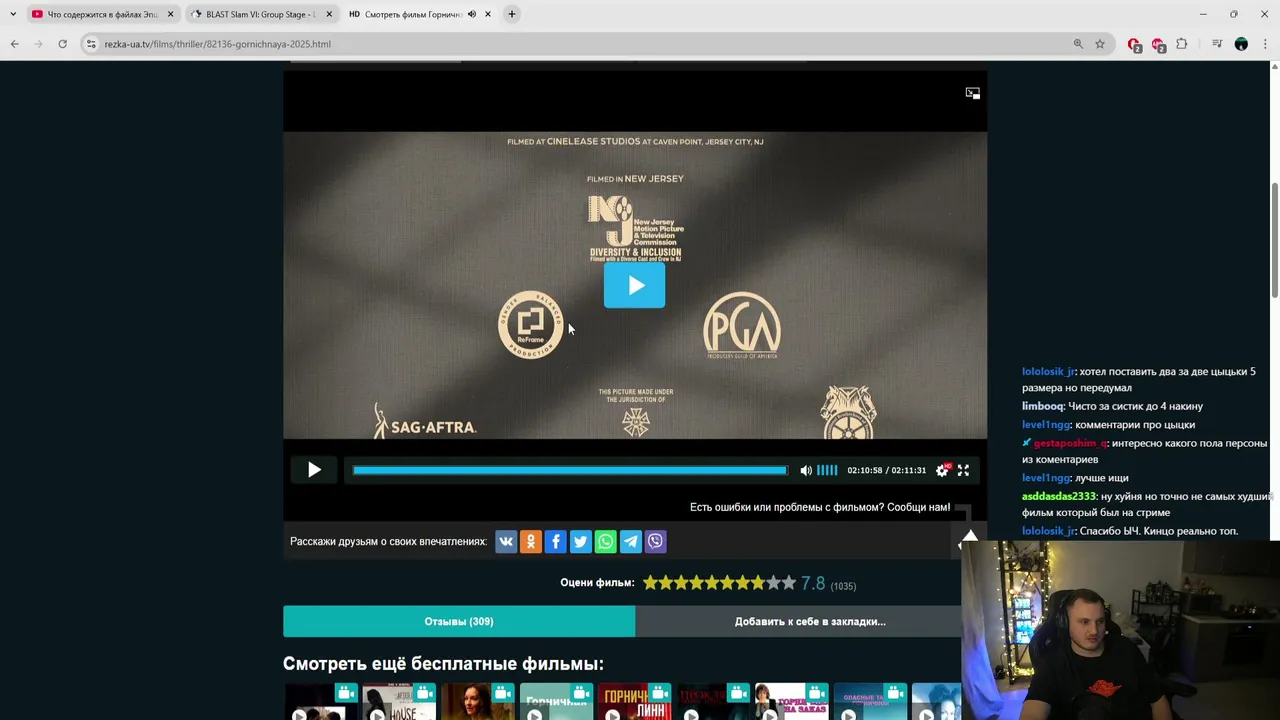
Task: Click chat username gestaposhim_q
Action: (1070, 443)
